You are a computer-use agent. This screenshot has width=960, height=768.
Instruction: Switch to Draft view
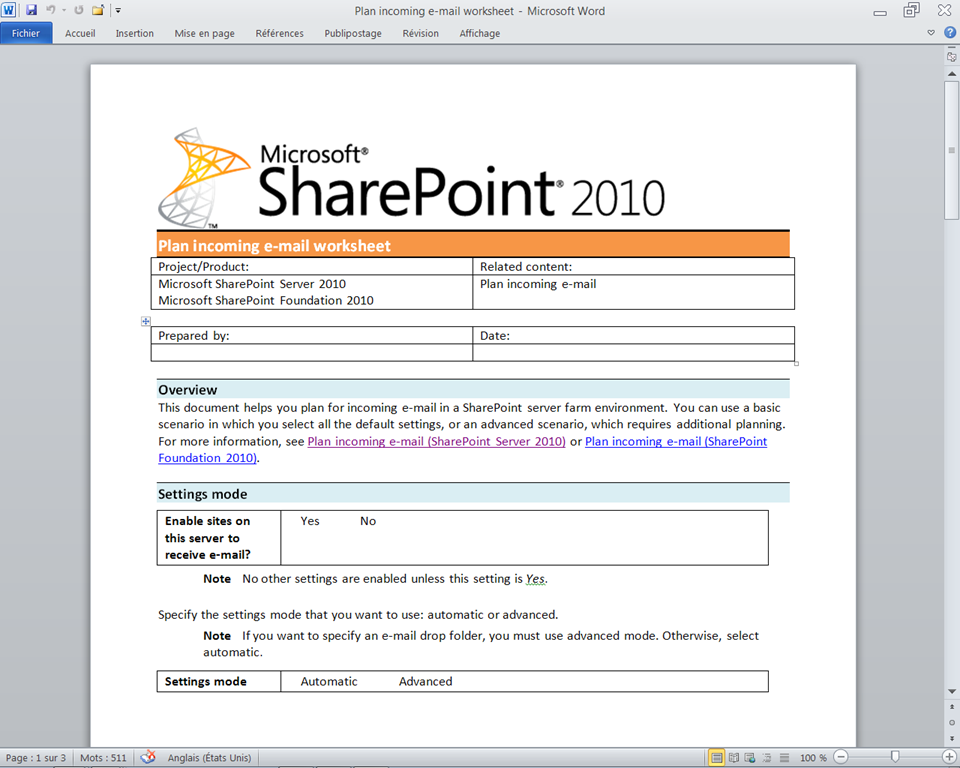784,758
